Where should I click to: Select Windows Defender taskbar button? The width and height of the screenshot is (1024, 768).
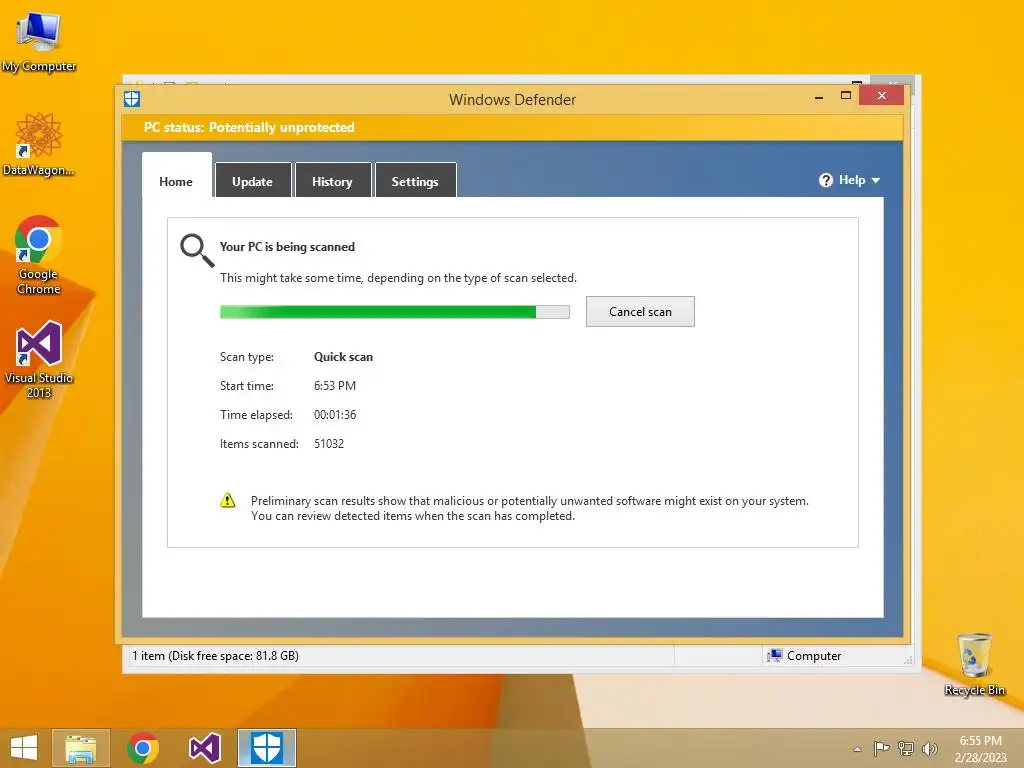[266, 748]
